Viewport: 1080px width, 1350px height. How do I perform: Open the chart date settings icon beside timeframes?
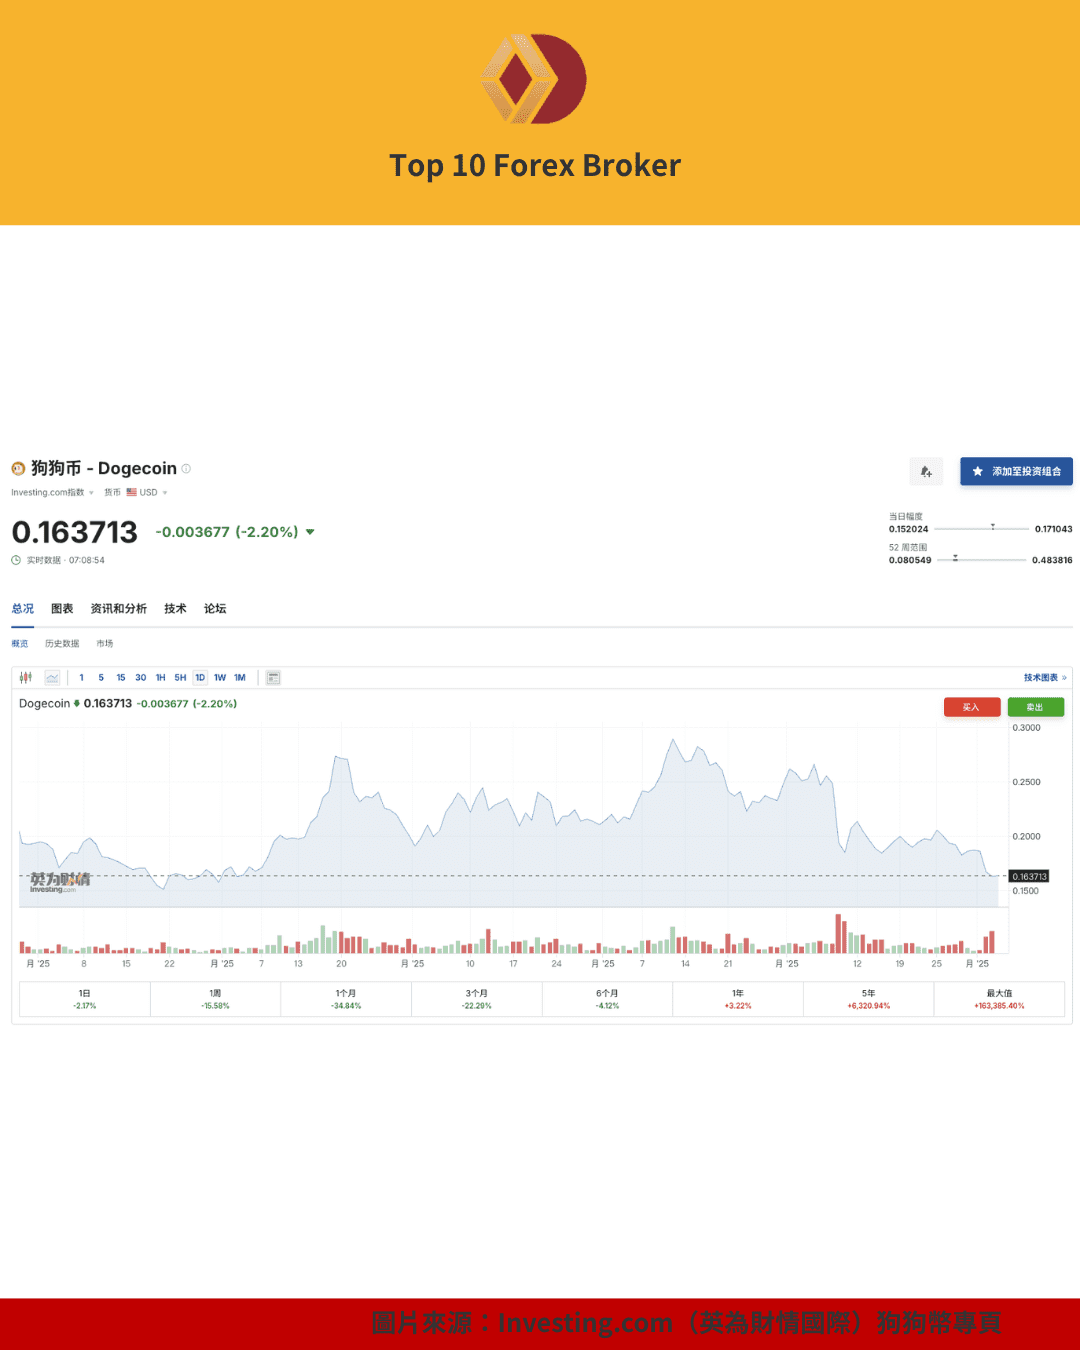pos(272,677)
